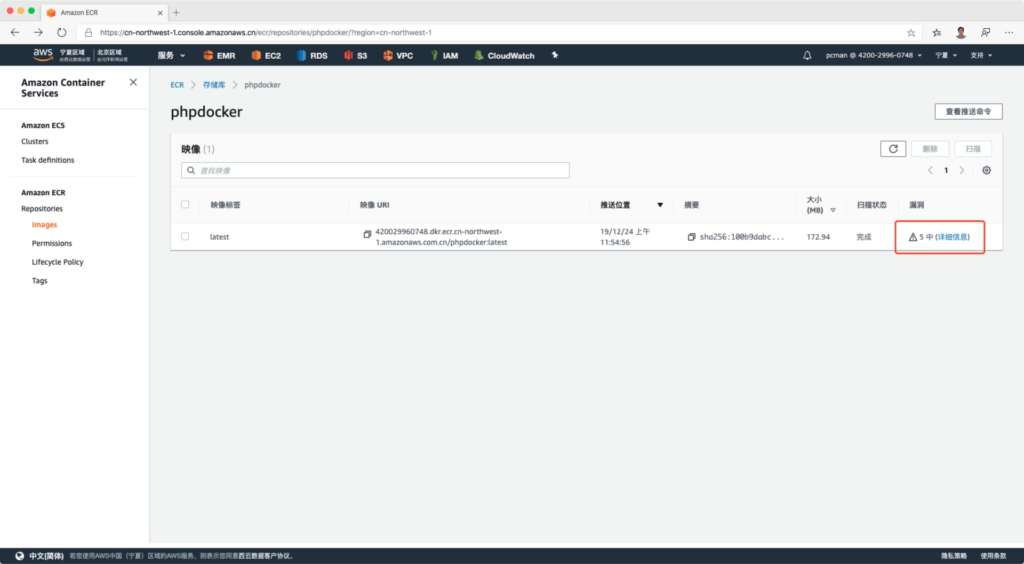Click the 查找映像 search field

coord(375,170)
